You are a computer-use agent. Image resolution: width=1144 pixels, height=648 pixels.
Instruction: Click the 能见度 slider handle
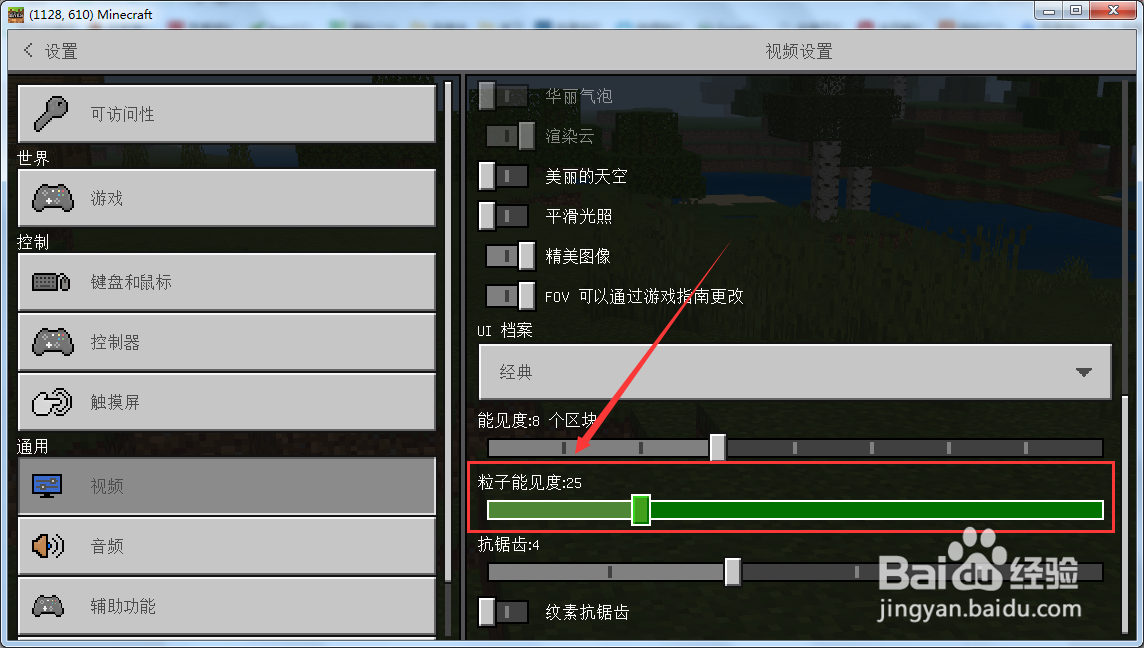[x=718, y=447]
